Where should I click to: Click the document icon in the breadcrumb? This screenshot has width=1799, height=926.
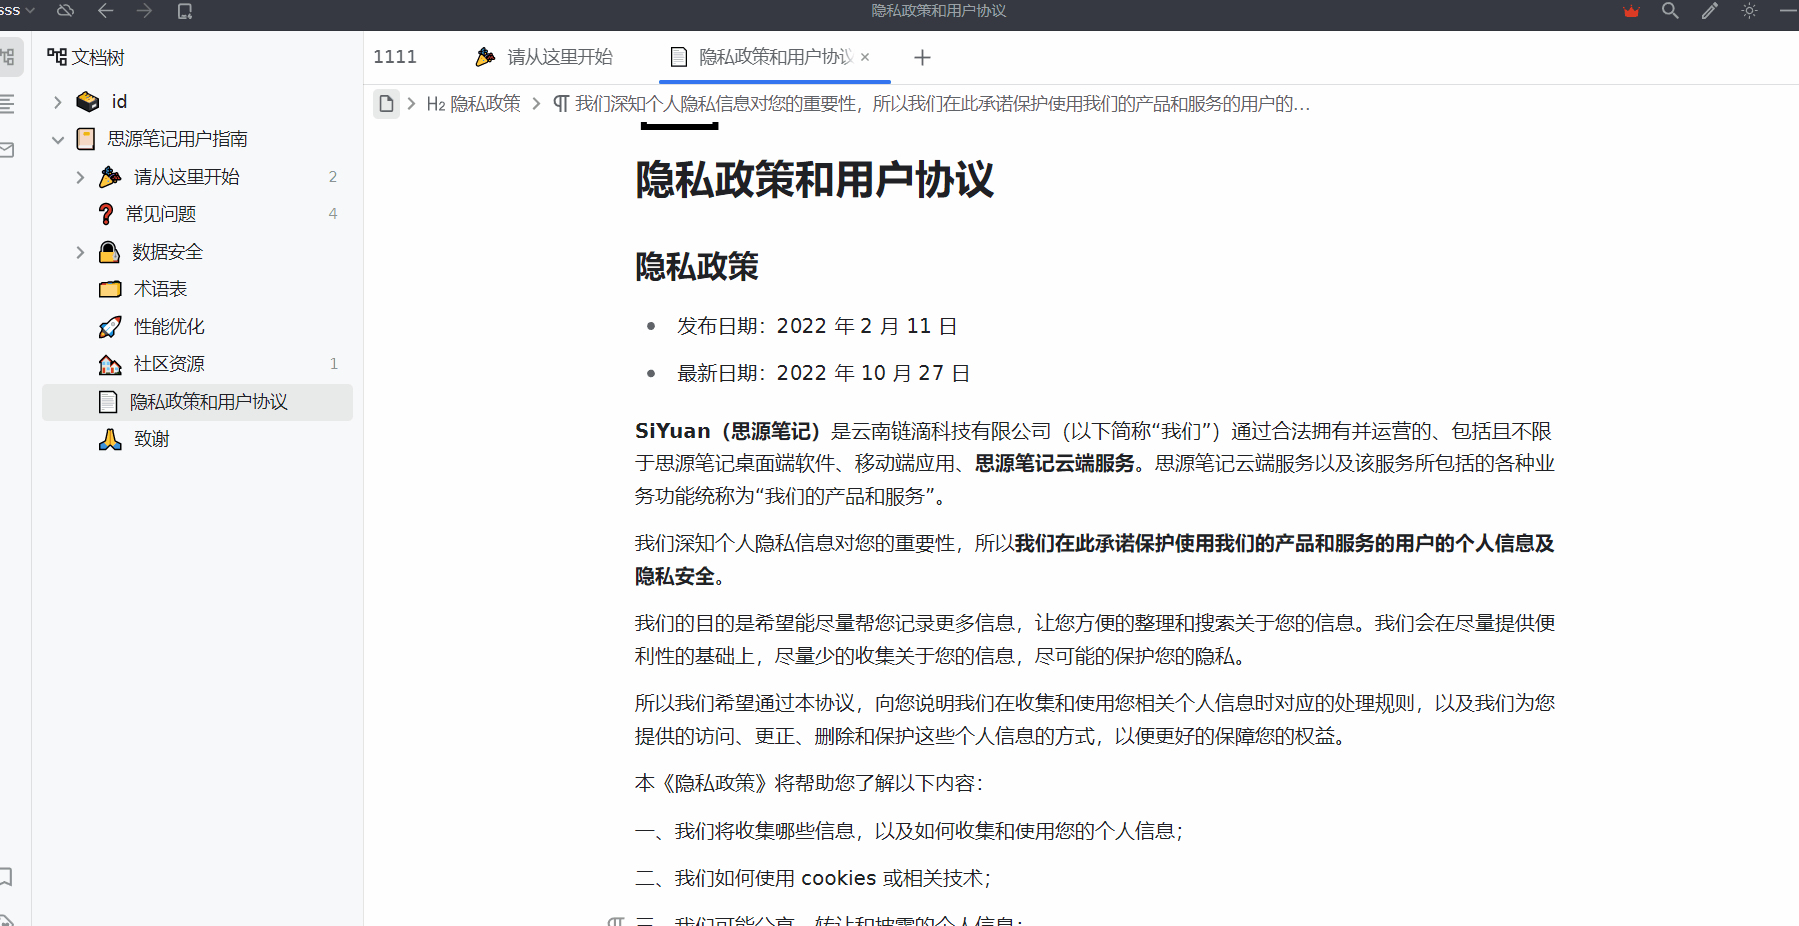coord(386,104)
